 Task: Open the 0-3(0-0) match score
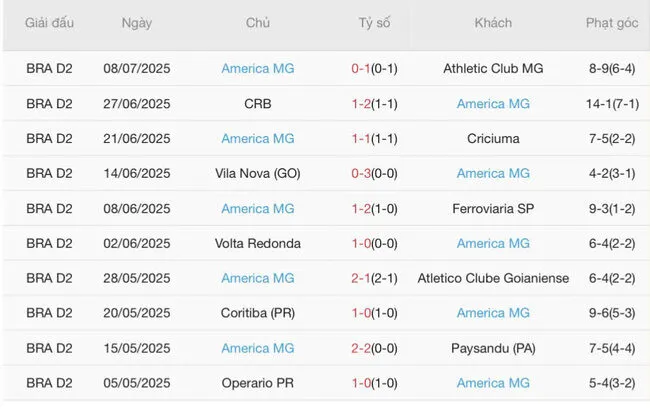pyautogui.click(x=375, y=174)
